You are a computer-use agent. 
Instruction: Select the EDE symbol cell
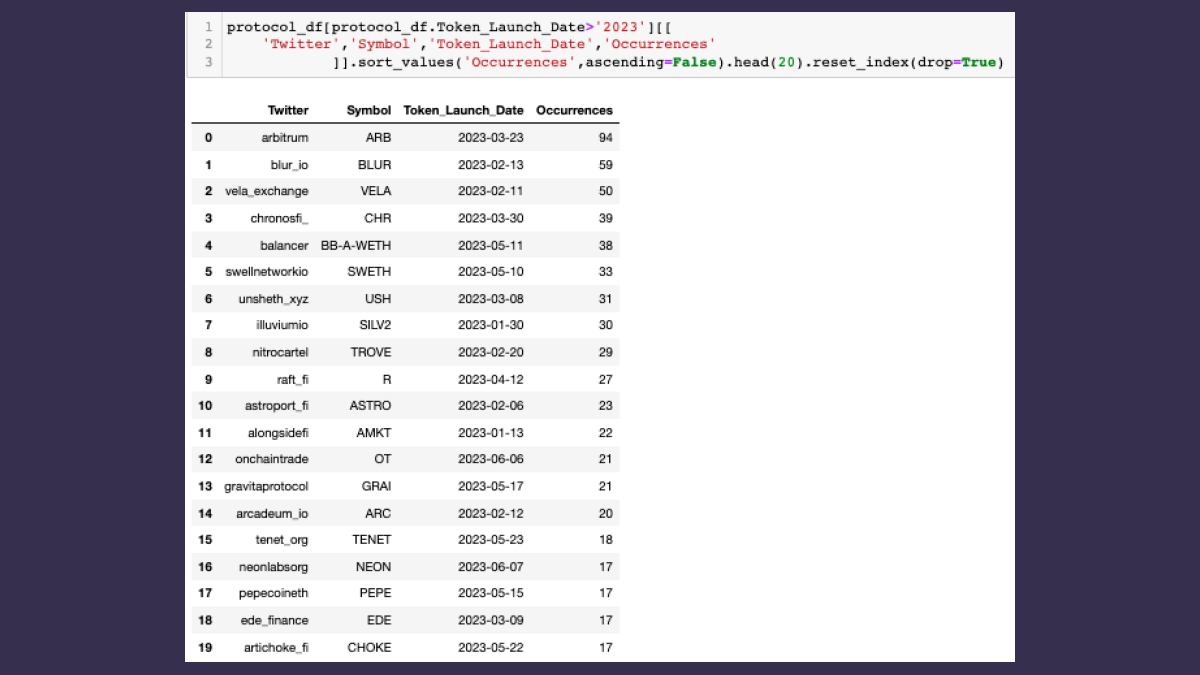coord(379,620)
